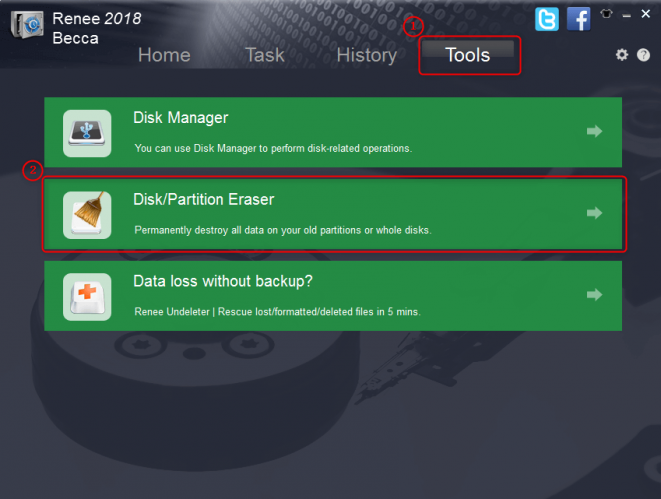
Task: Select the Tools tab
Action: click(470, 55)
